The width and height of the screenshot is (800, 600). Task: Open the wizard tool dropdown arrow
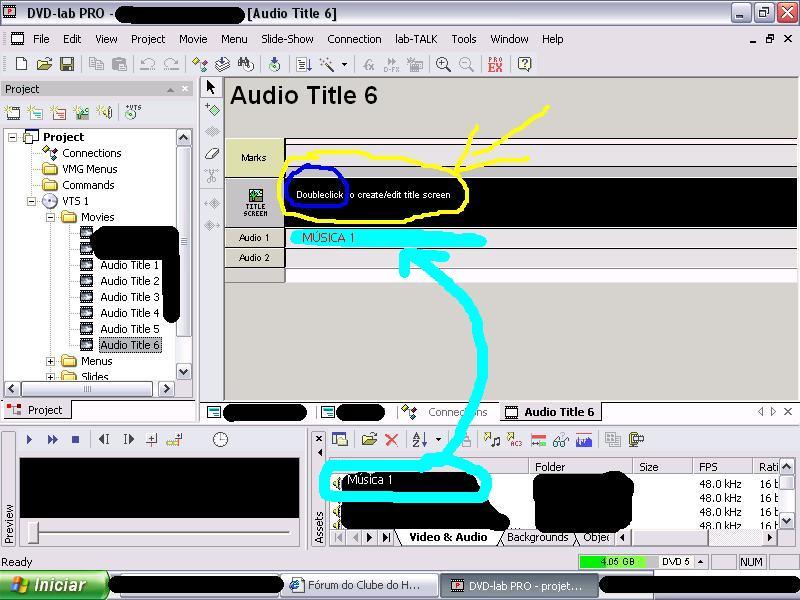click(344, 64)
